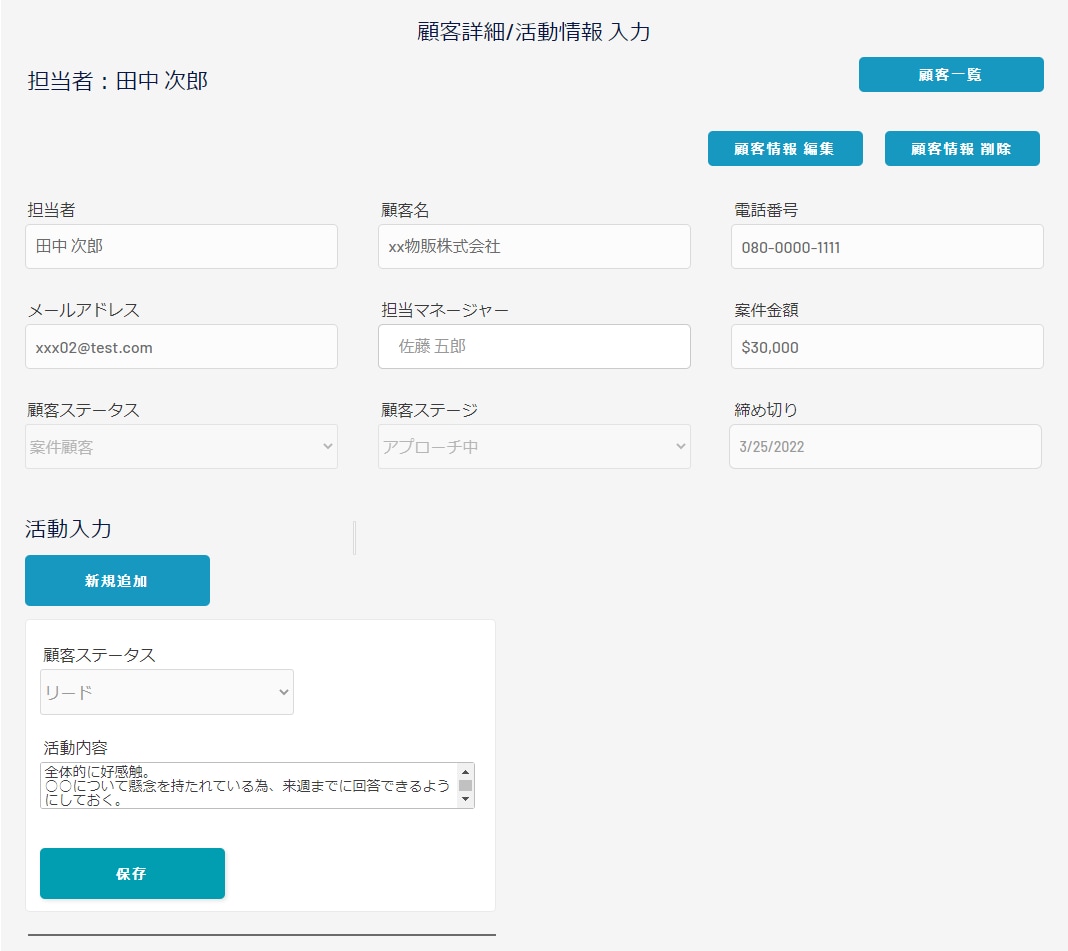1068x951 pixels.
Task: Click the 案件金額 field $30,000
Action: (x=887, y=347)
